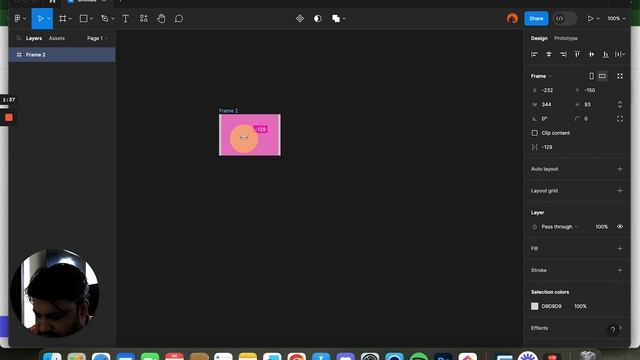Click the Share button
640x360 pixels.
536,18
